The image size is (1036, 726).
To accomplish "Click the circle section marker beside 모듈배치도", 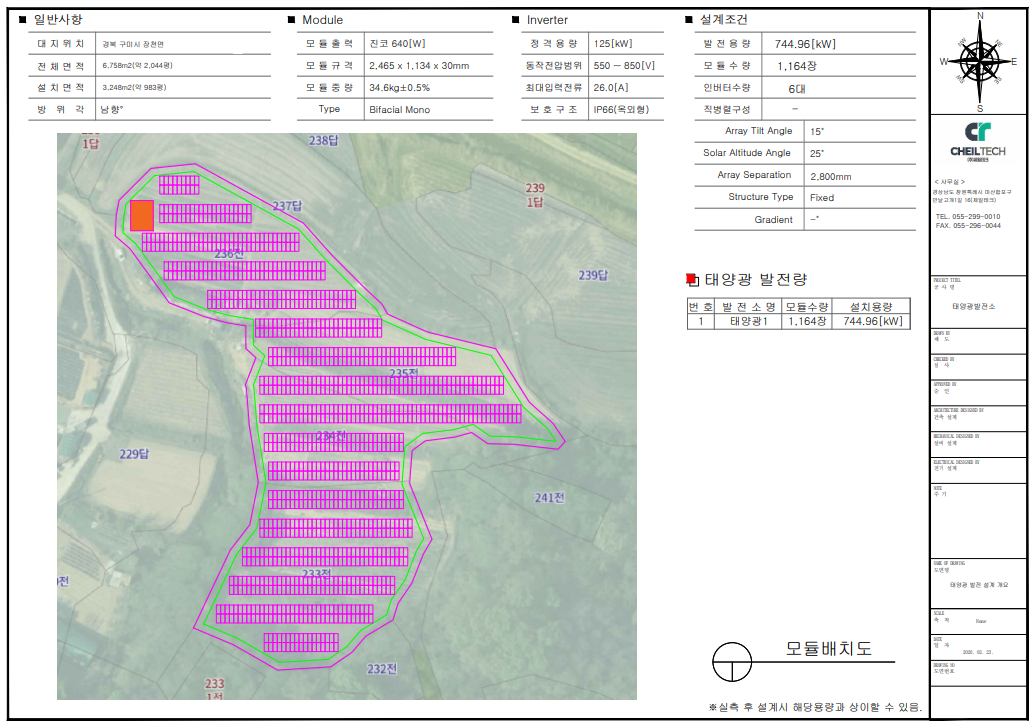I will pos(732,661).
